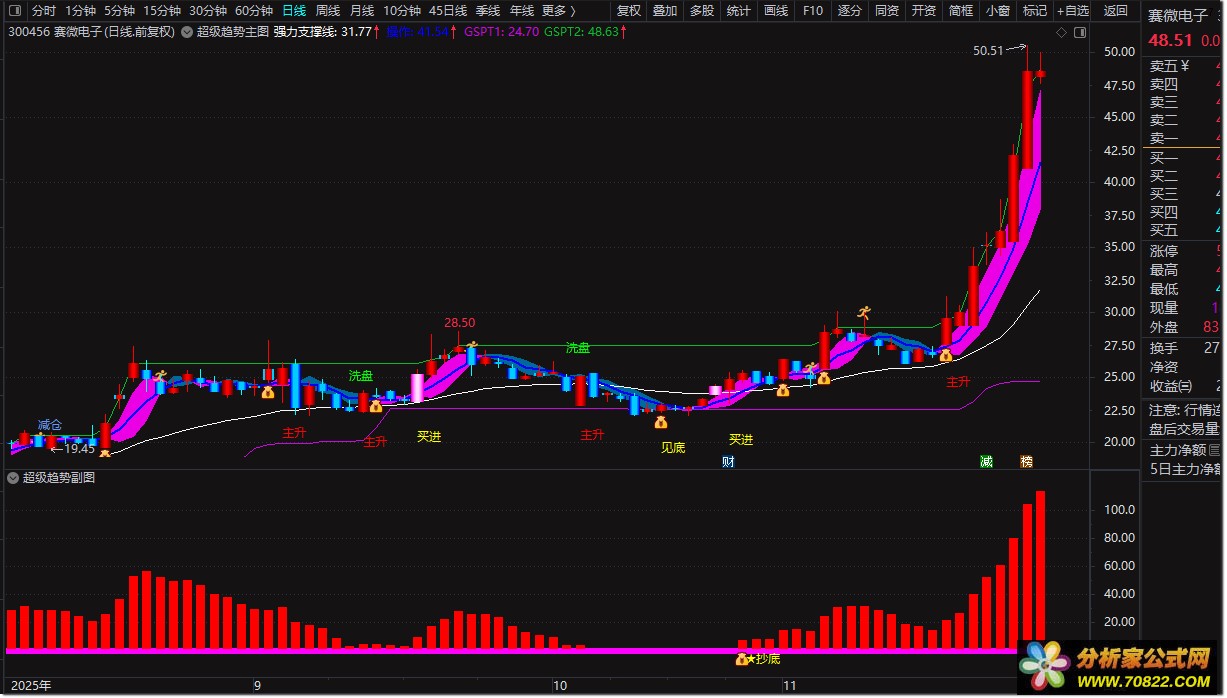1227x698 pixels.
Task: Select the 日线 period tab
Action: click(294, 11)
